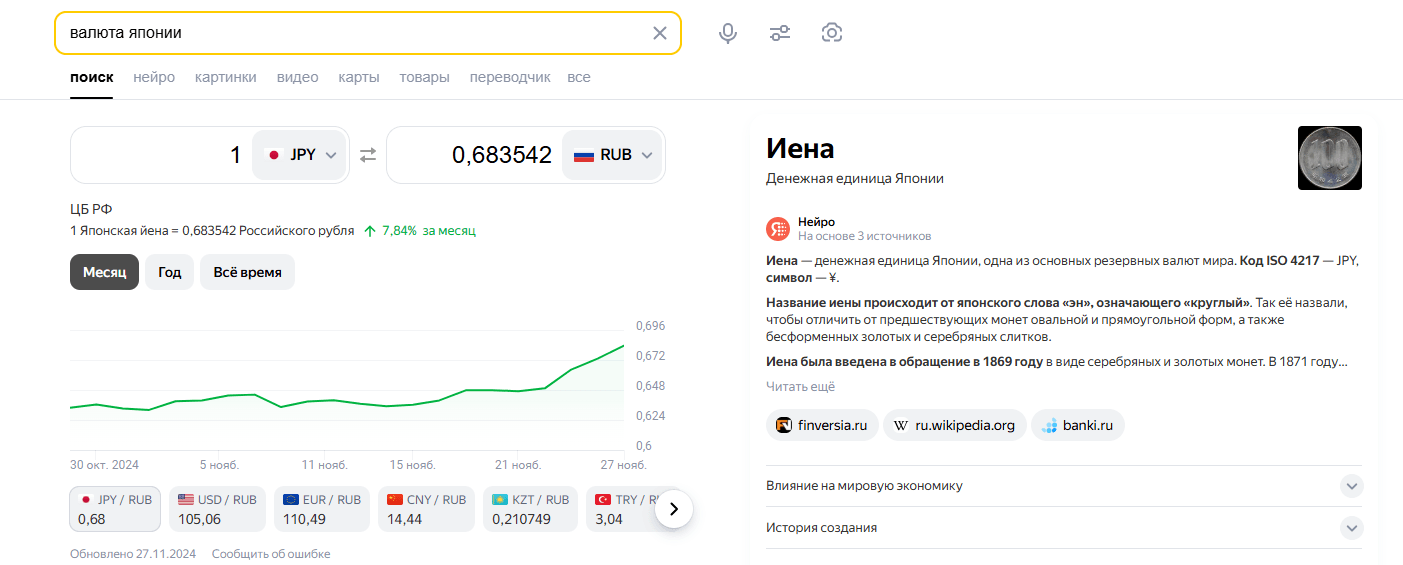Open the JPY currency dropdown

pos(301,155)
